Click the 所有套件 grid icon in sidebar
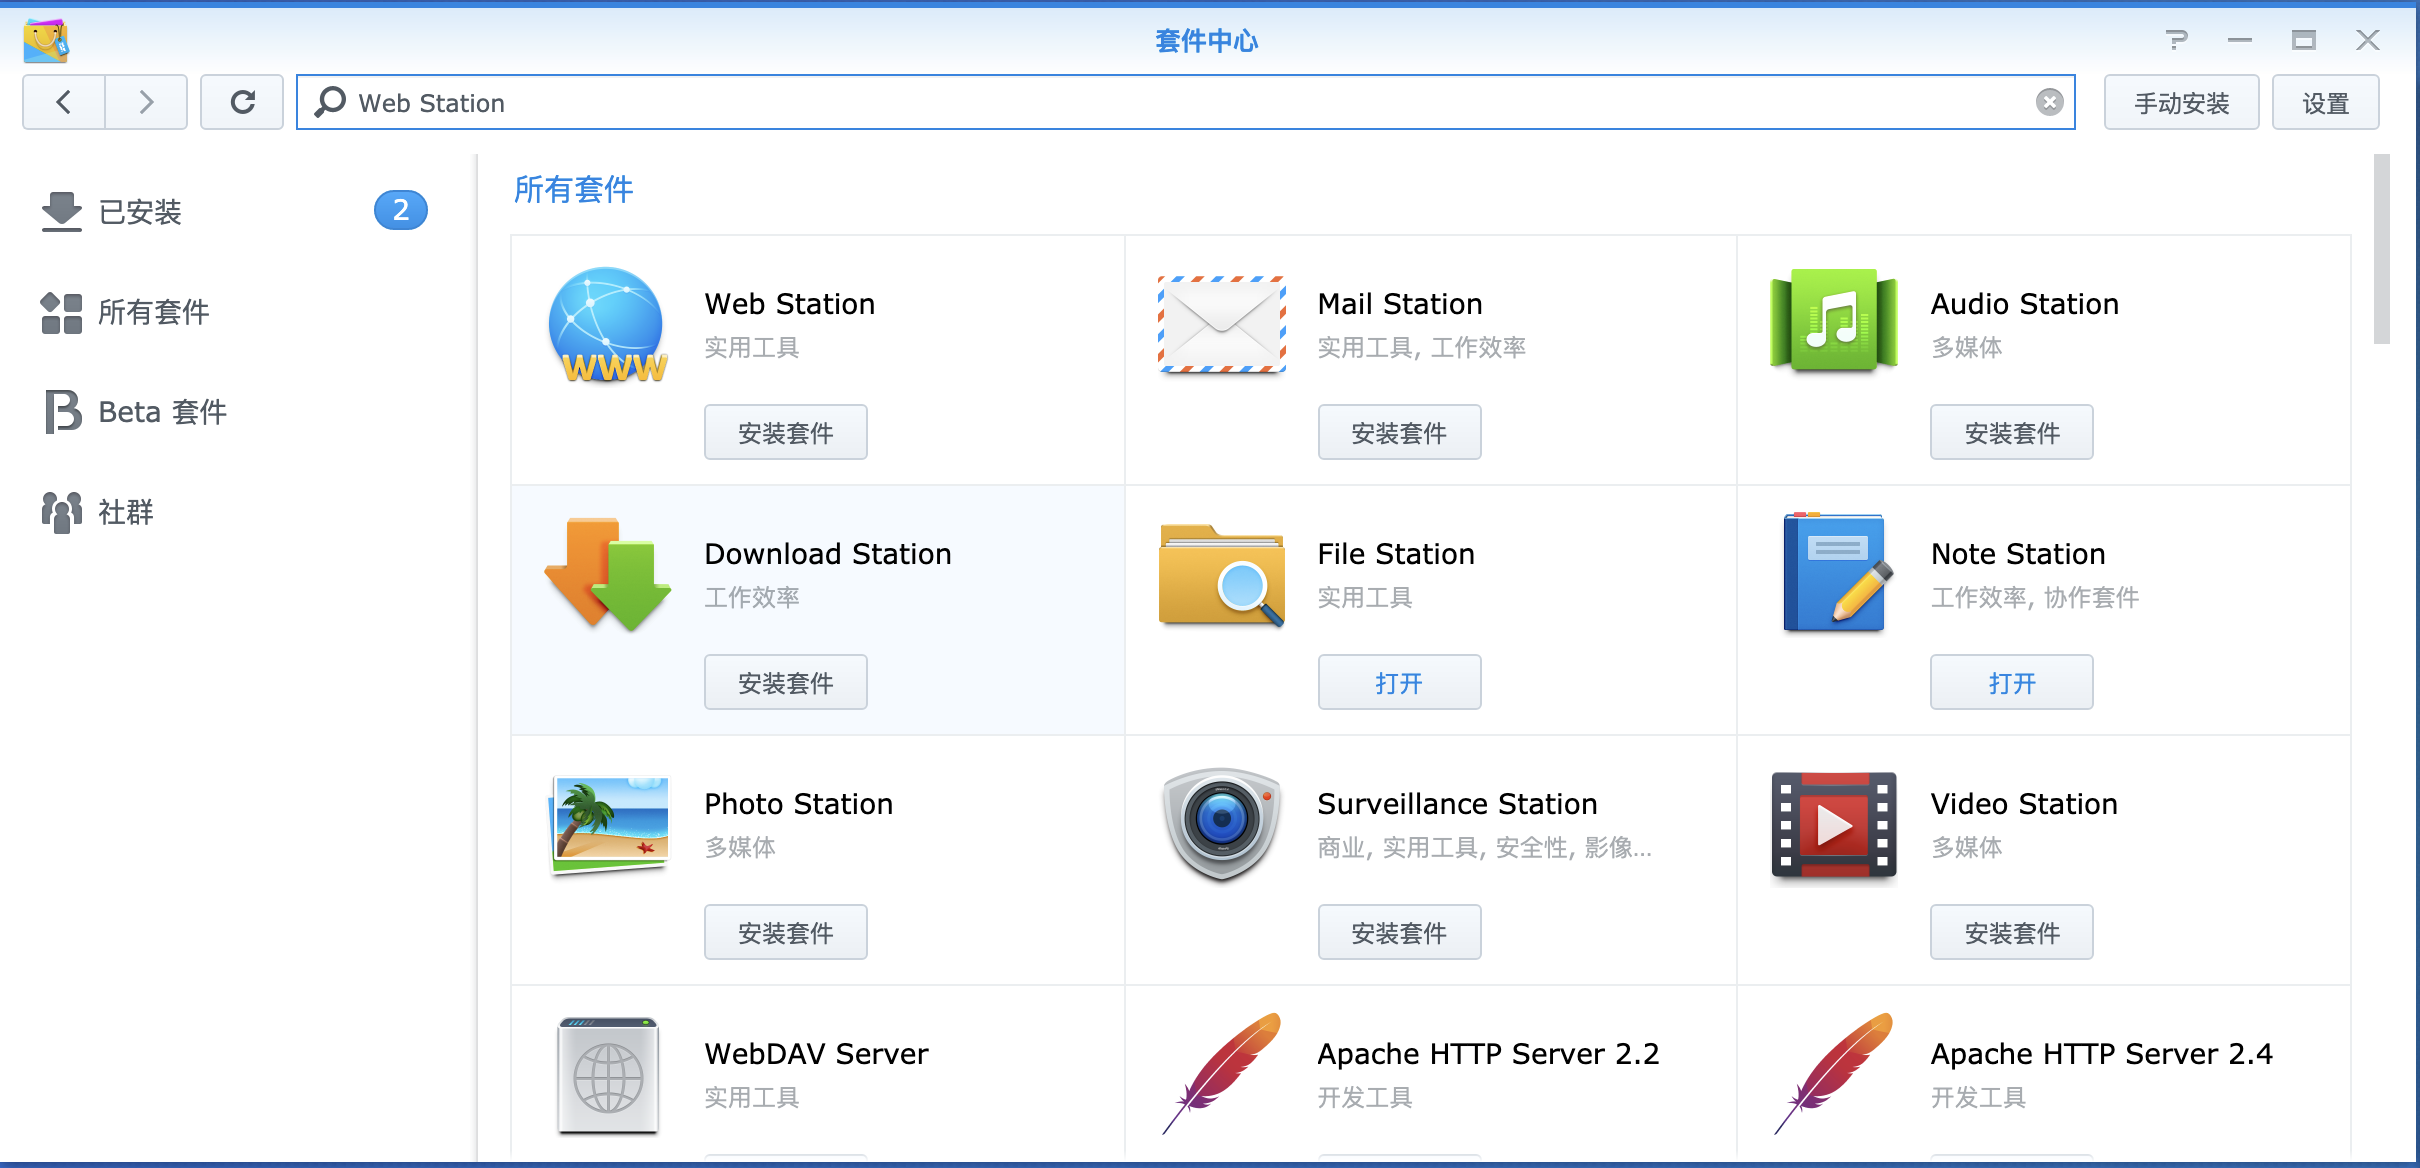The image size is (2420, 1168). coord(61,312)
